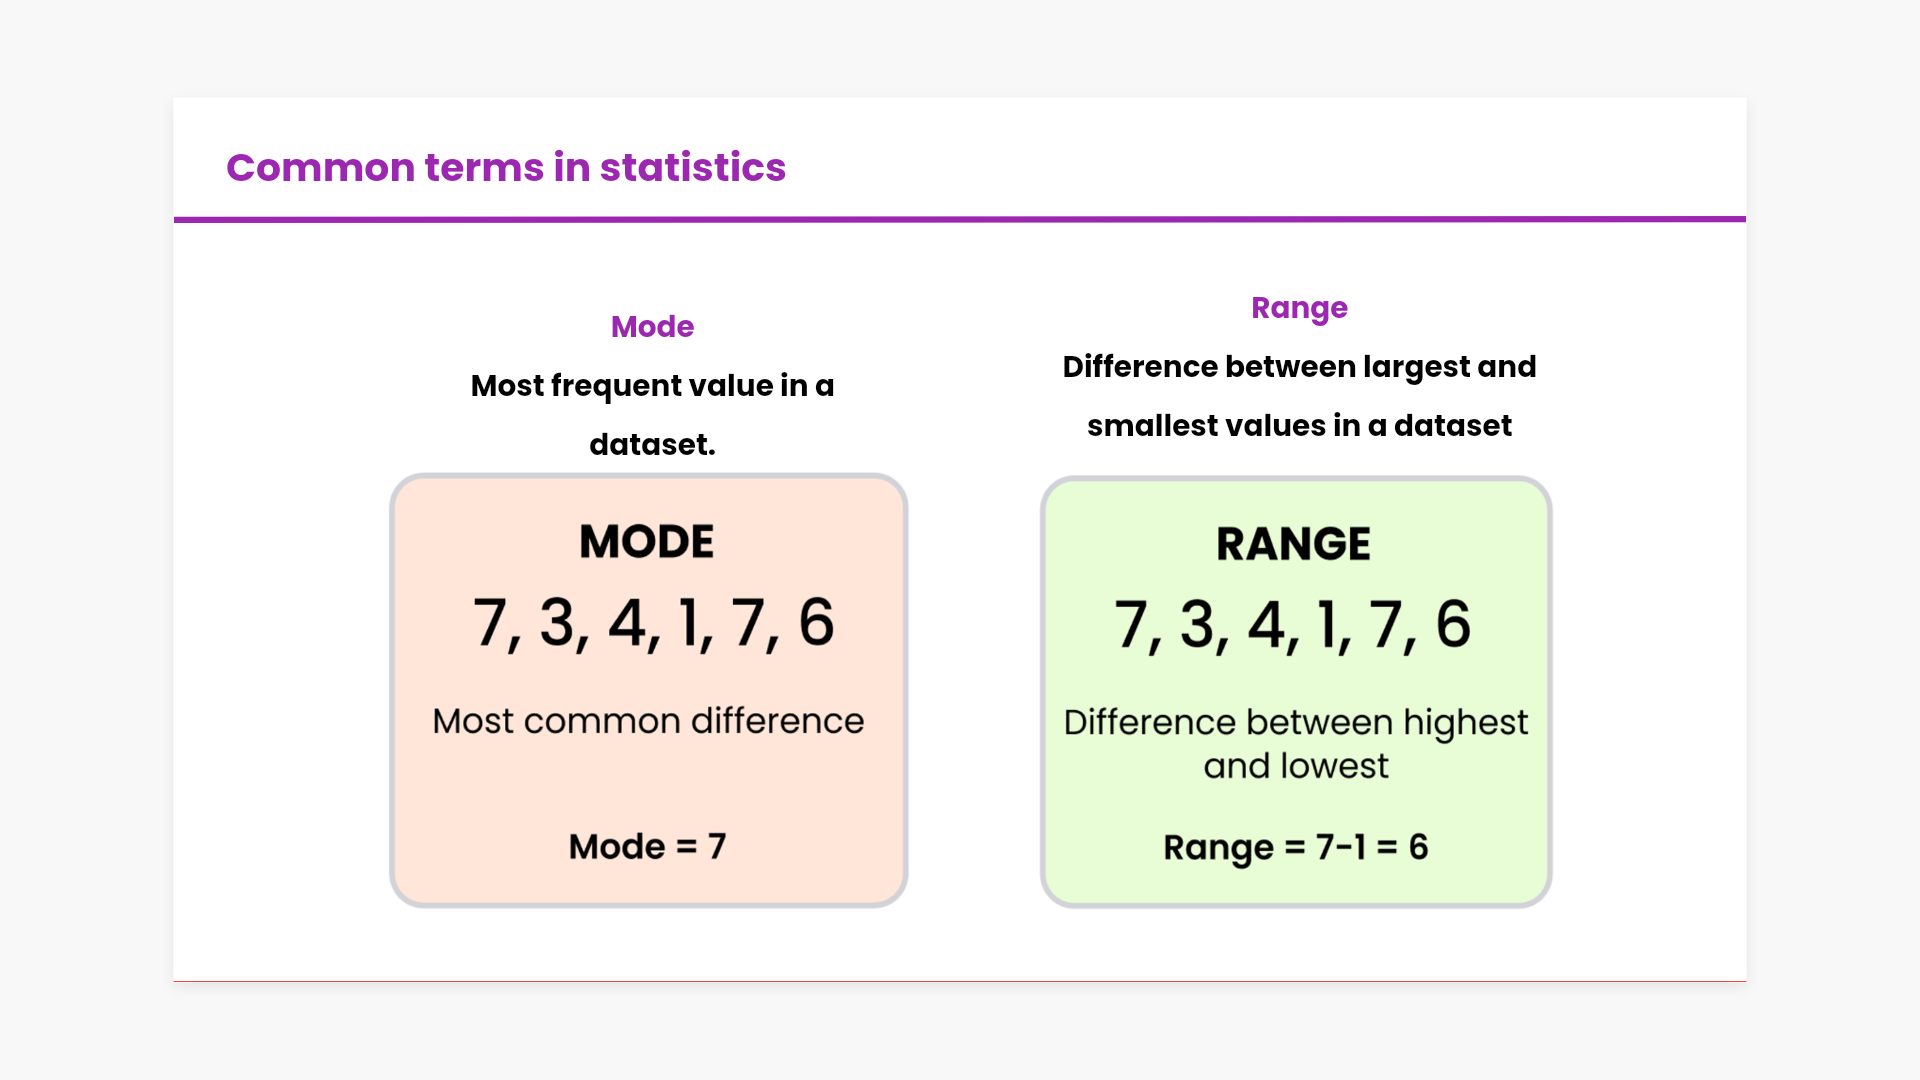Click the first 7 in the RANGE card sequence
This screenshot has height=1080, width=1920.
[x=1131, y=625]
